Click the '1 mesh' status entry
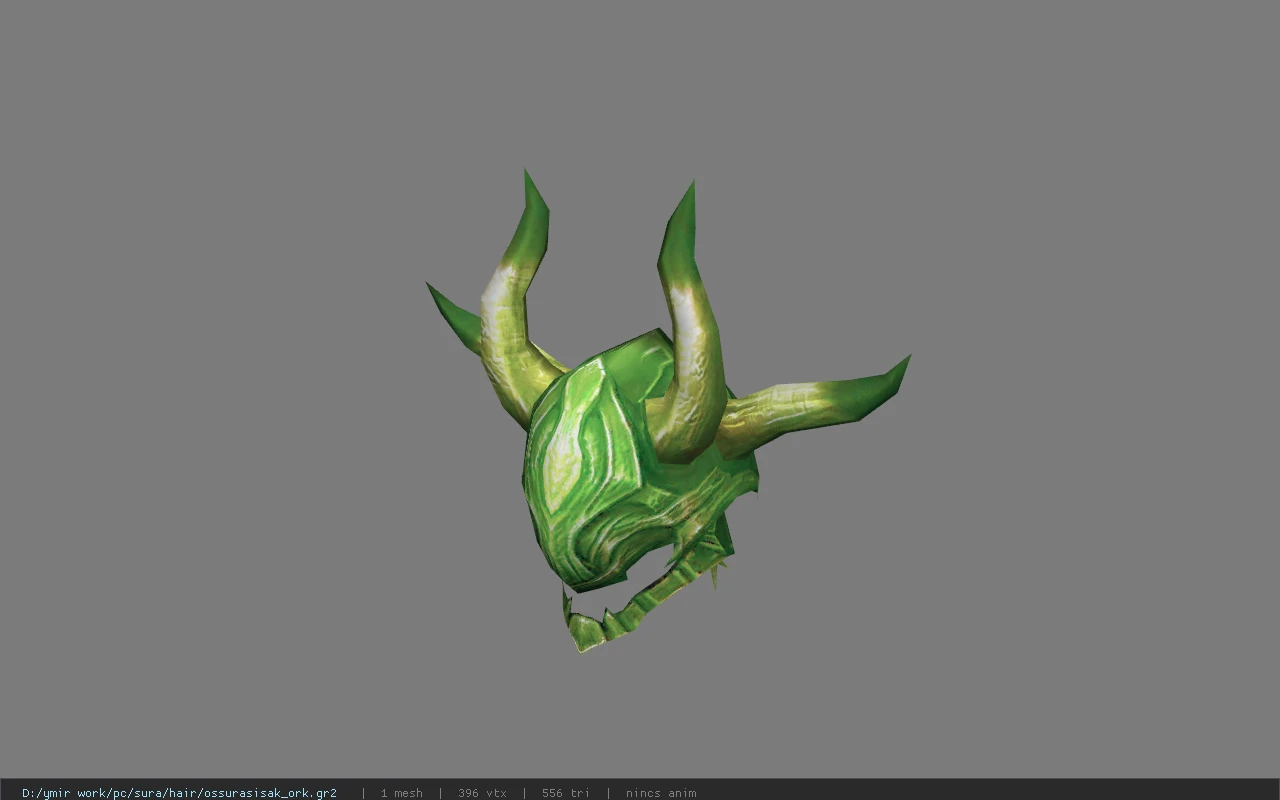Image resolution: width=1280 pixels, height=800 pixels. [x=401, y=793]
